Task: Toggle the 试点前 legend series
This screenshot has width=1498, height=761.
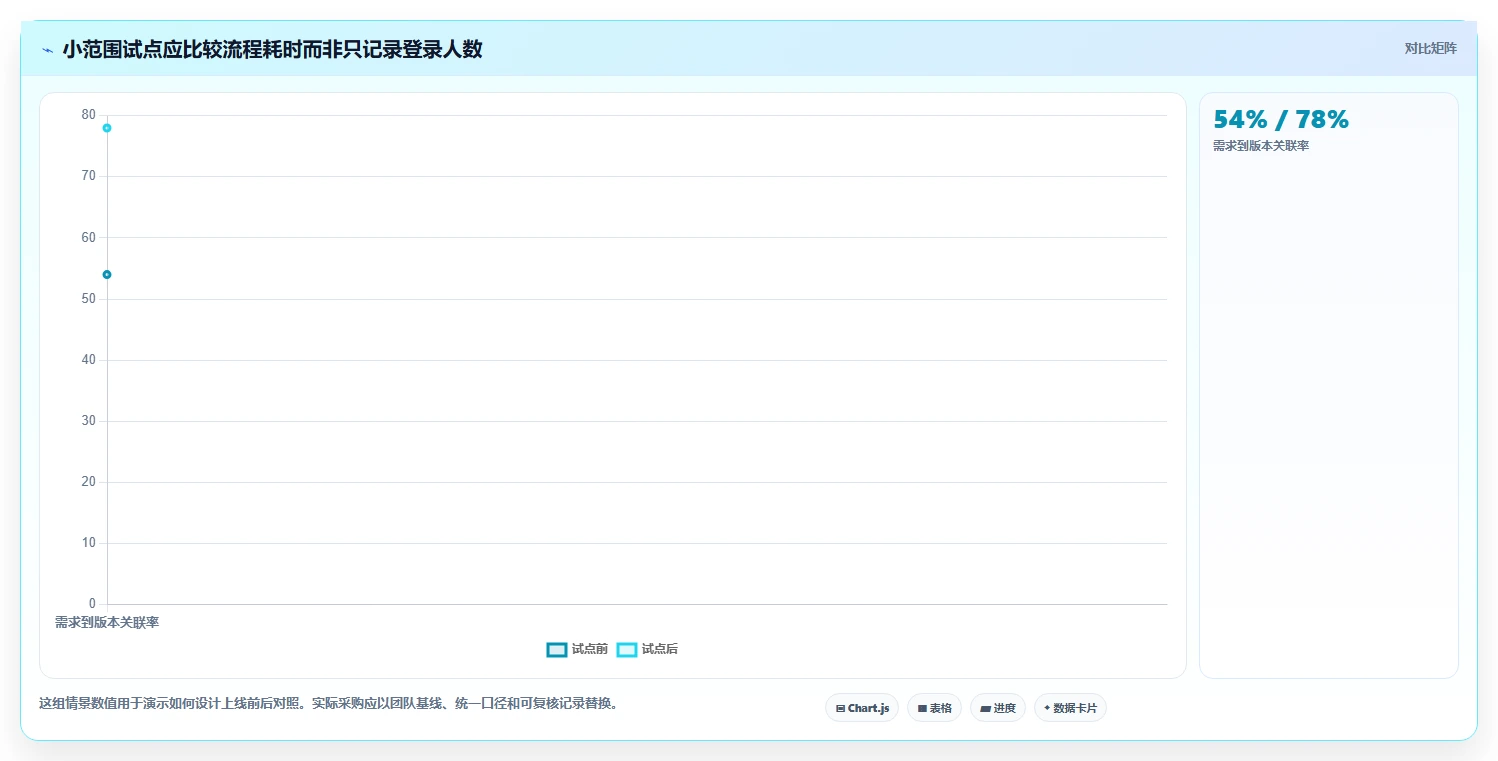Action: point(577,649)
